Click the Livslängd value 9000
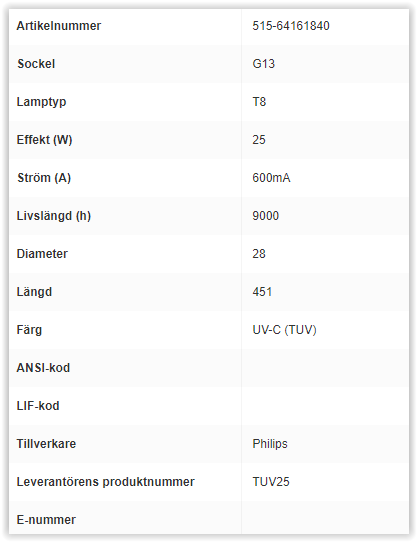Image resolution: width=417 pixels, height=542 pixels. point(266,216)
